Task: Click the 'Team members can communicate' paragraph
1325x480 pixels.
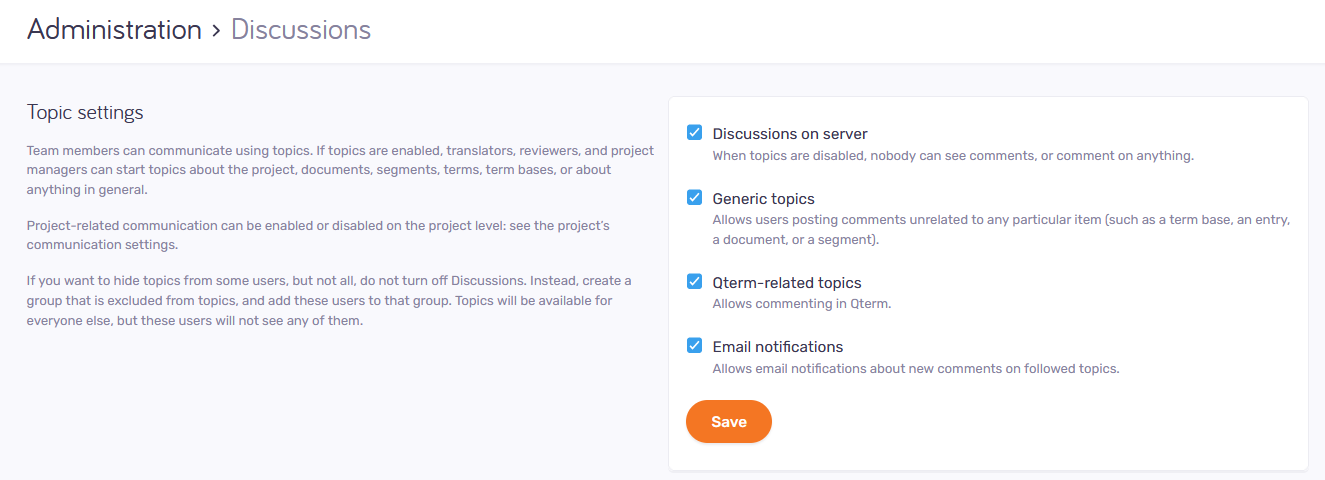Action: point(340,170)
